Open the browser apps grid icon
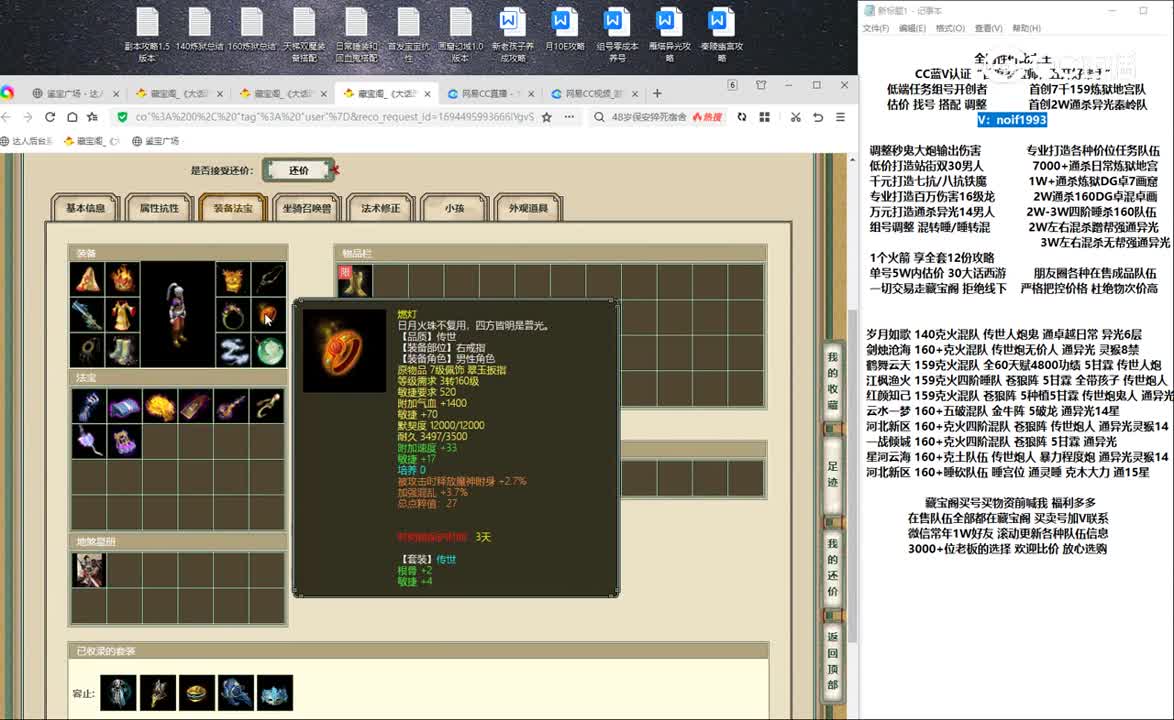Screen dimensions: 1174x720 click(764, 117)
